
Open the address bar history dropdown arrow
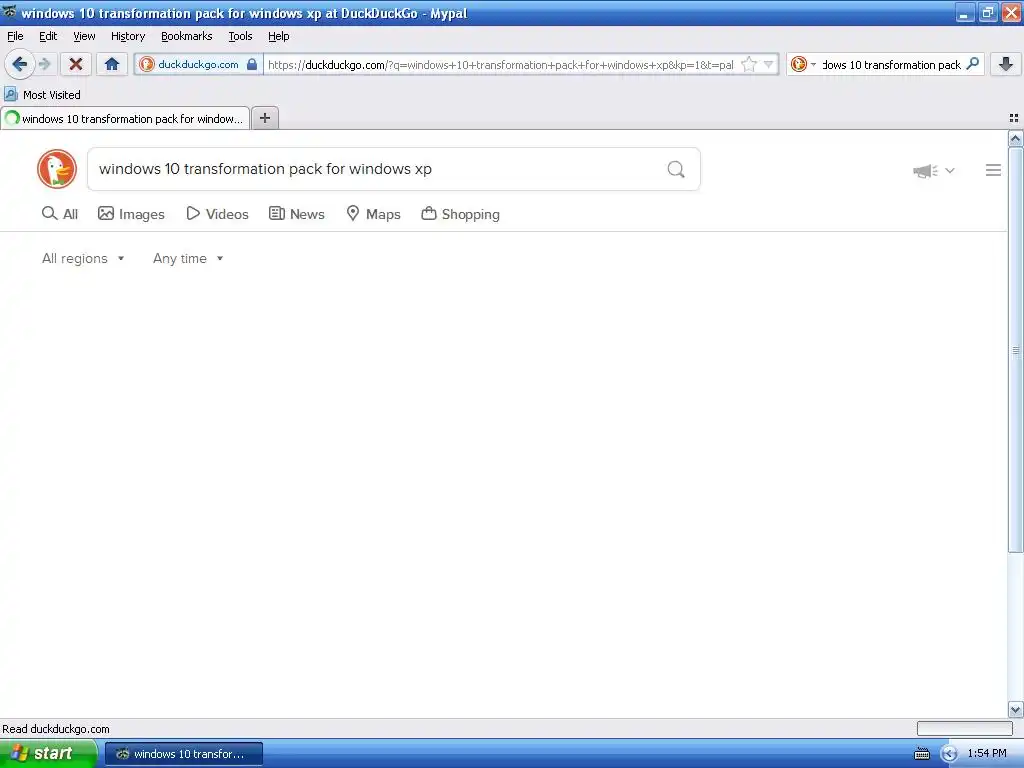click(x=769, y=64)
